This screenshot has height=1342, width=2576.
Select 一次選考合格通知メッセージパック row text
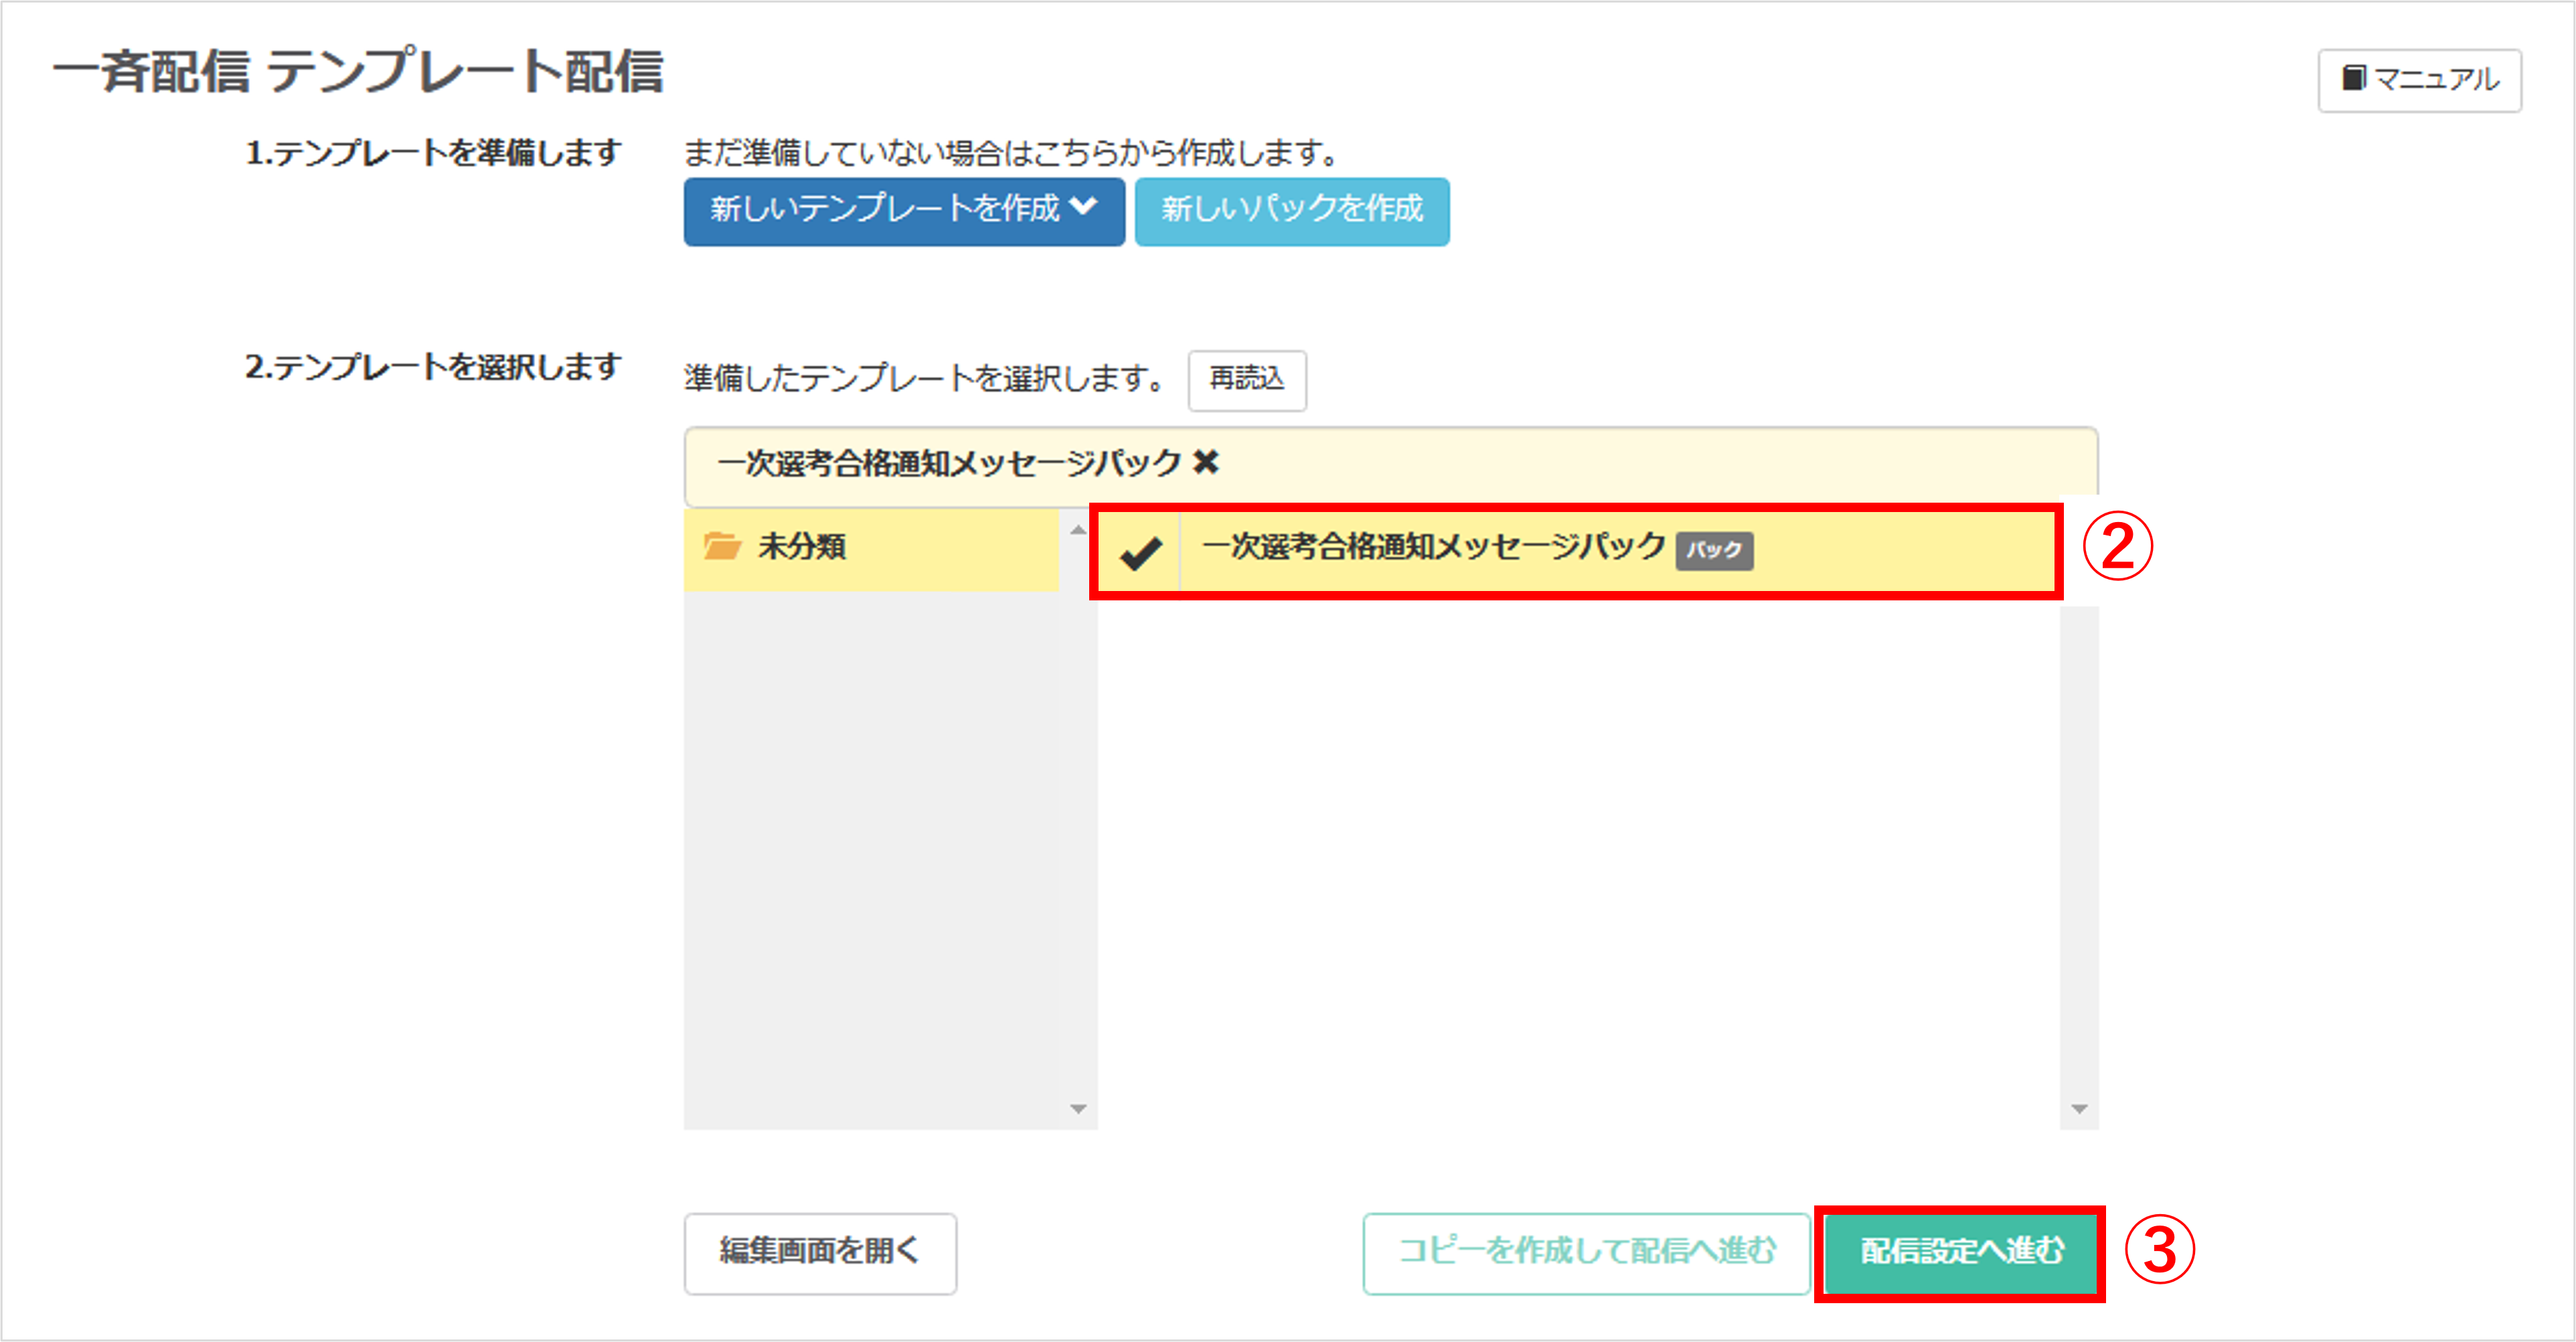click(x=1433, y=546)
